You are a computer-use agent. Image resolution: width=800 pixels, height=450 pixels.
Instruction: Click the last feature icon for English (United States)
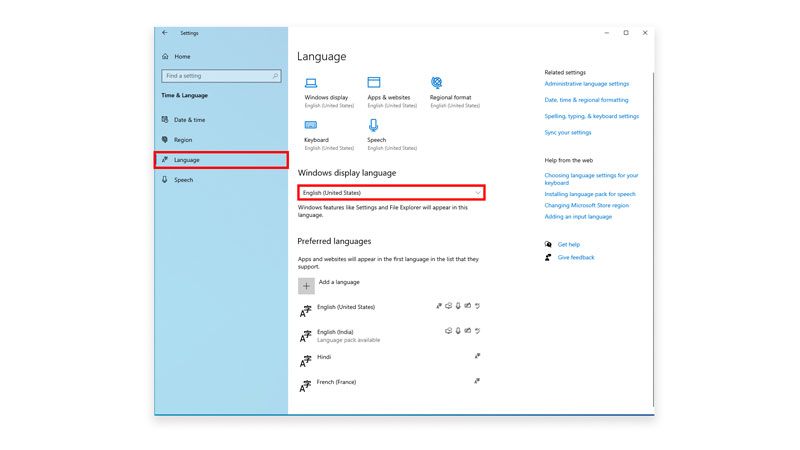(478, 306)
